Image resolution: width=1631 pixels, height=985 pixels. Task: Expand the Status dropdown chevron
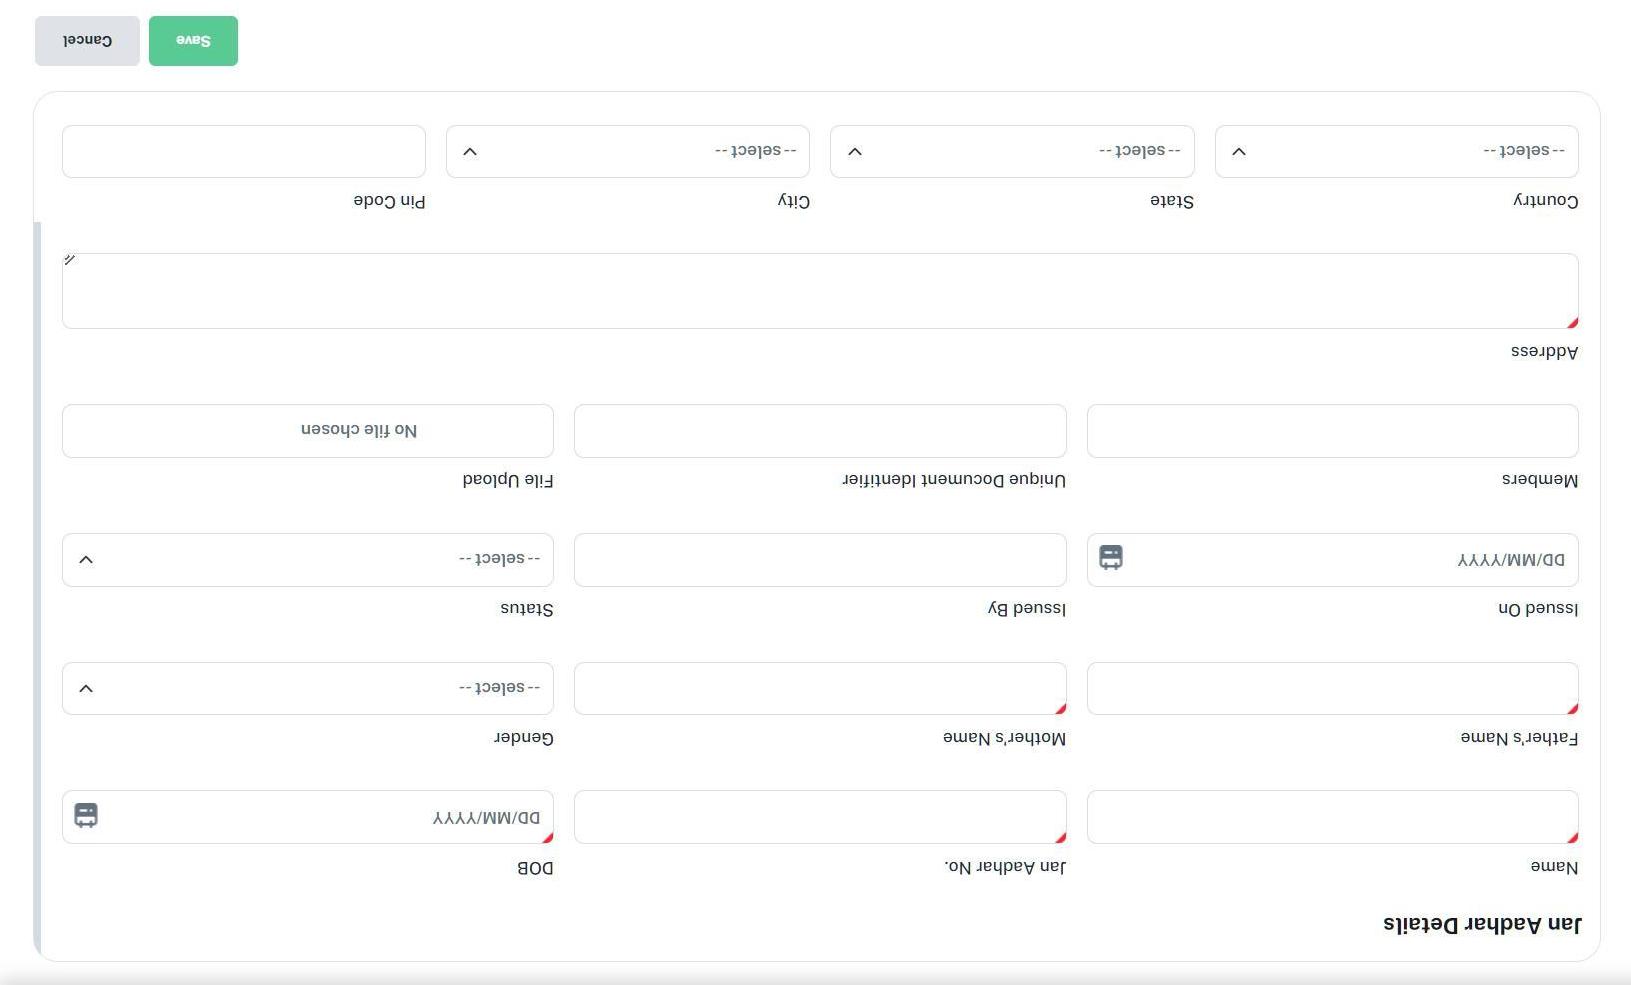pos(86,559)
